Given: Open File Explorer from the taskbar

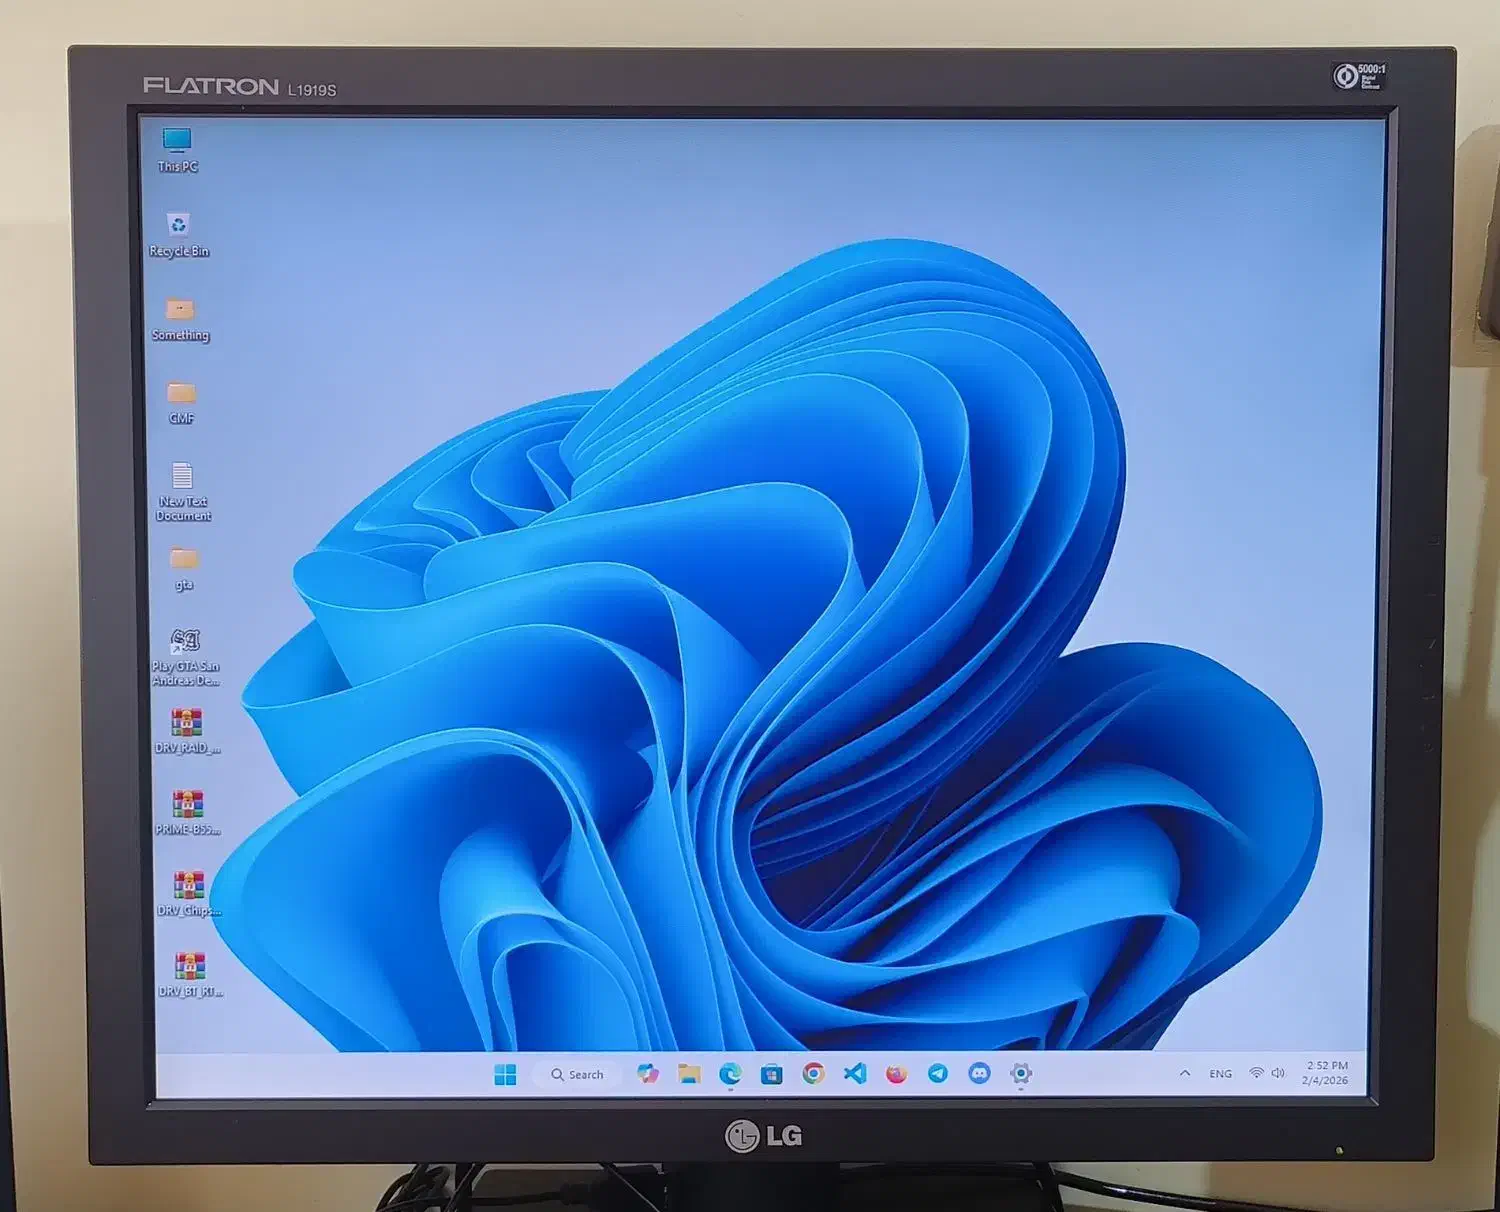Looking at the screenshot, I should tap(690, 1074).
